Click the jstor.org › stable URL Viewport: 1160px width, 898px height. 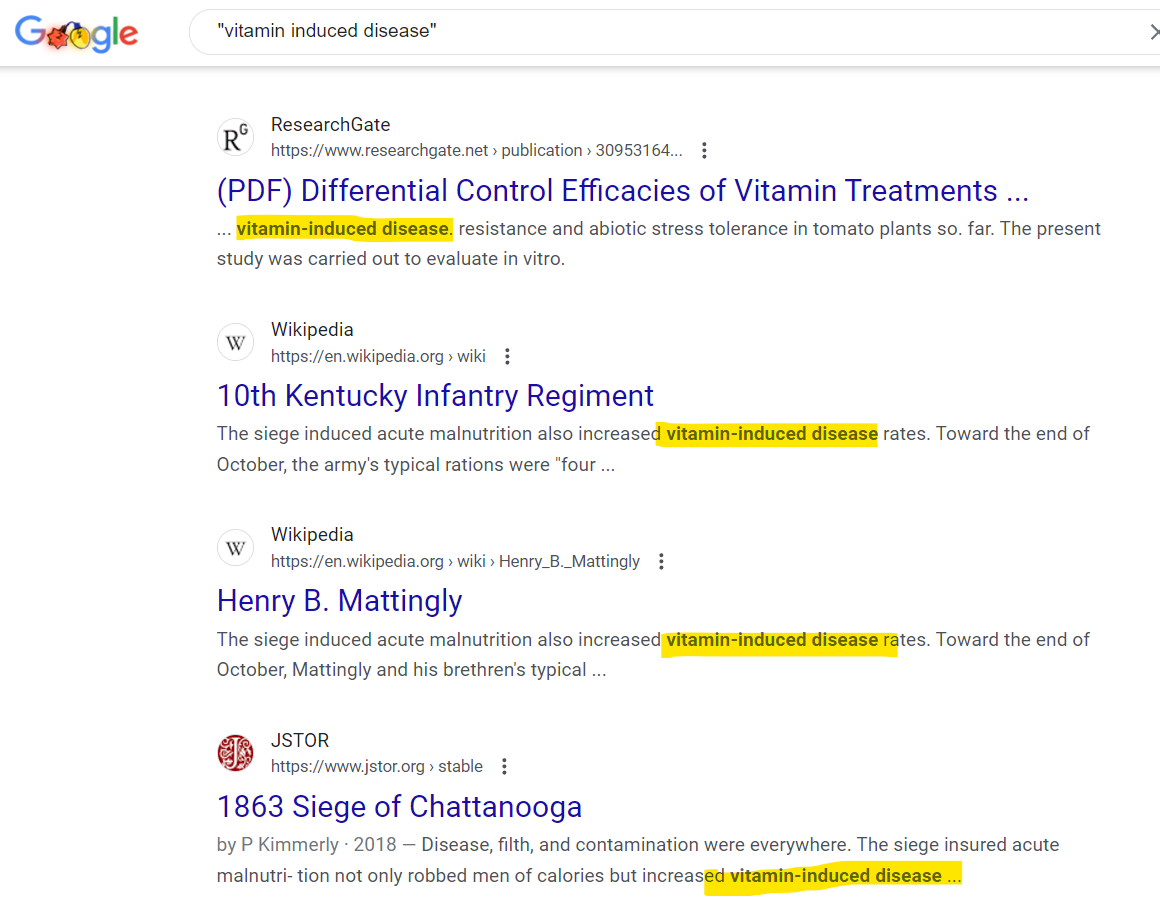coord(377,766)
